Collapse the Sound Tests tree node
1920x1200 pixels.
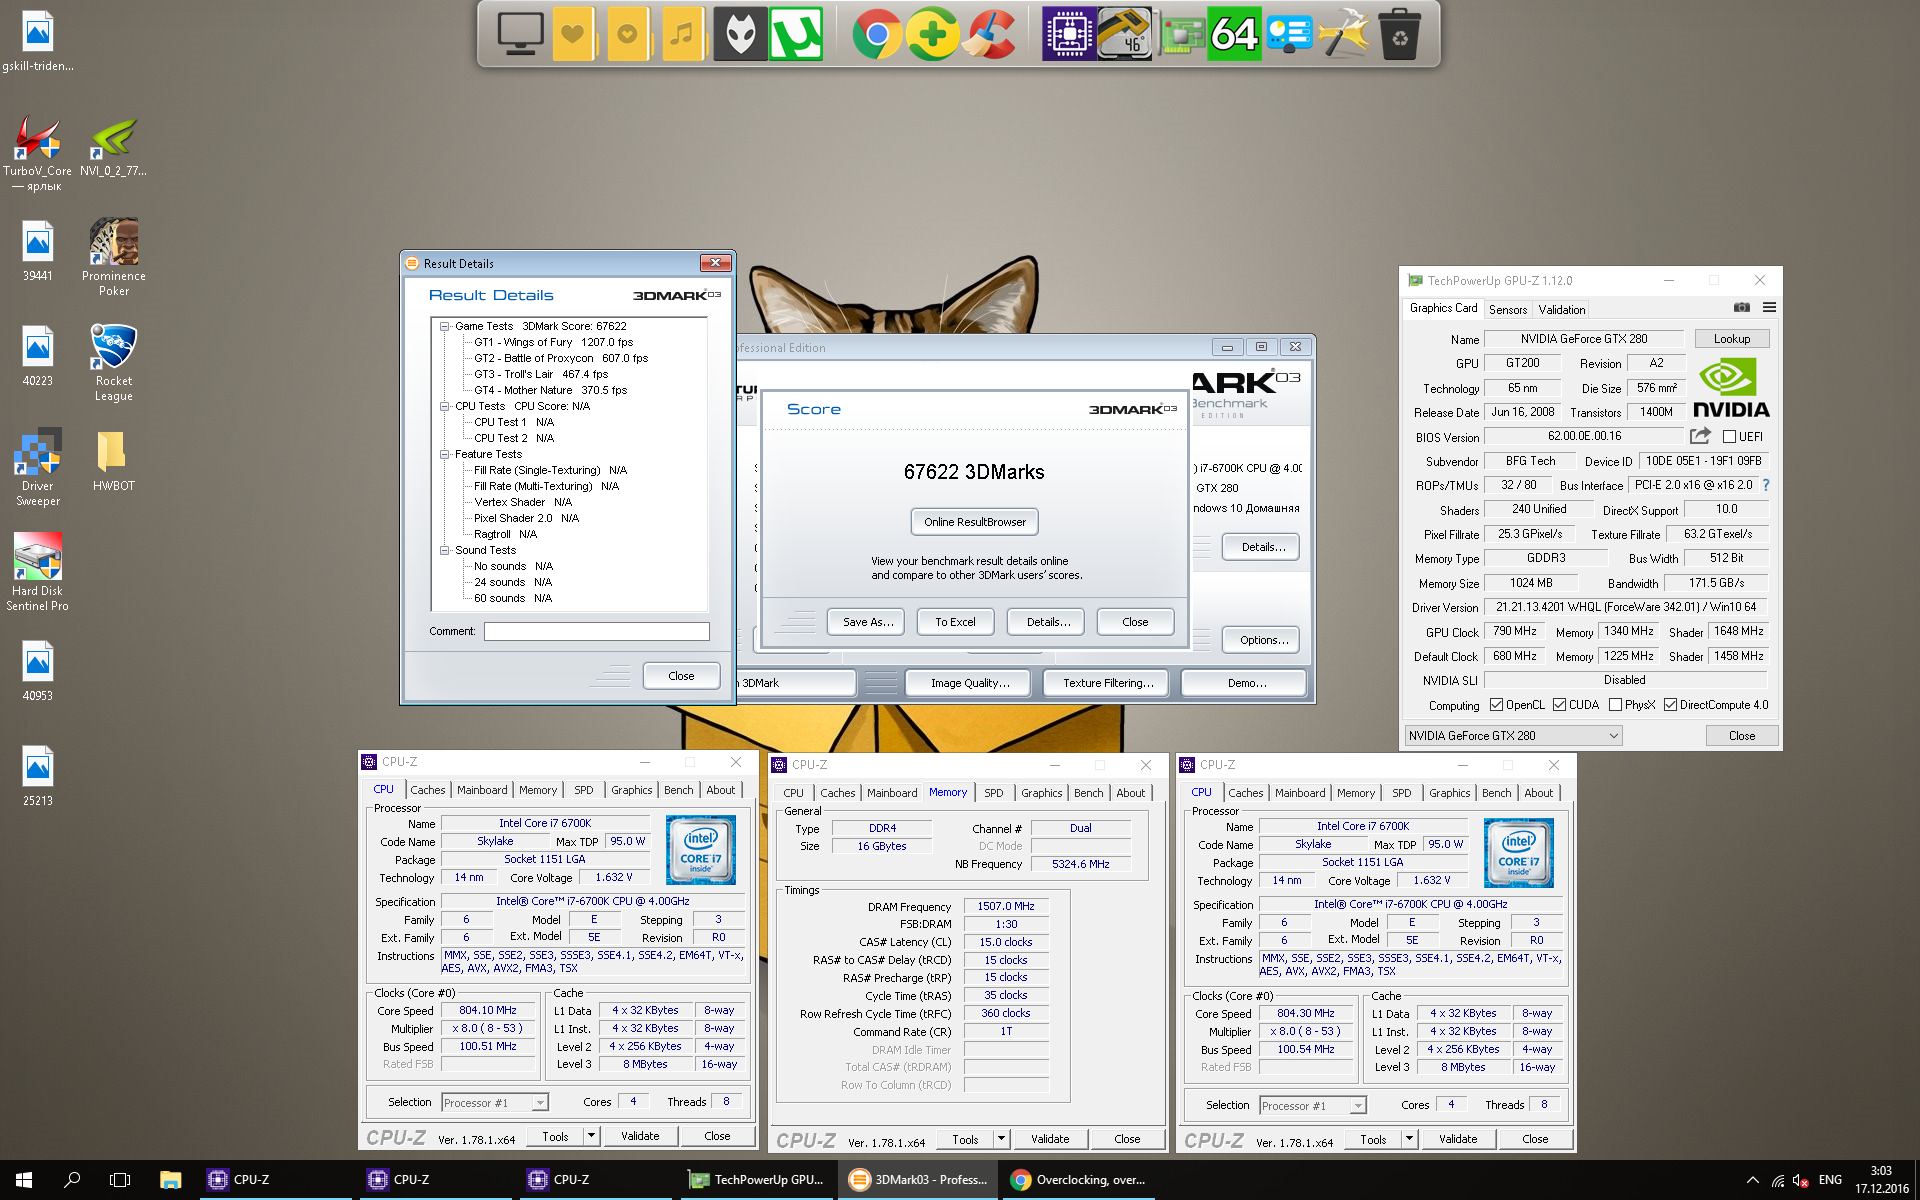click(x=445, y=550)
